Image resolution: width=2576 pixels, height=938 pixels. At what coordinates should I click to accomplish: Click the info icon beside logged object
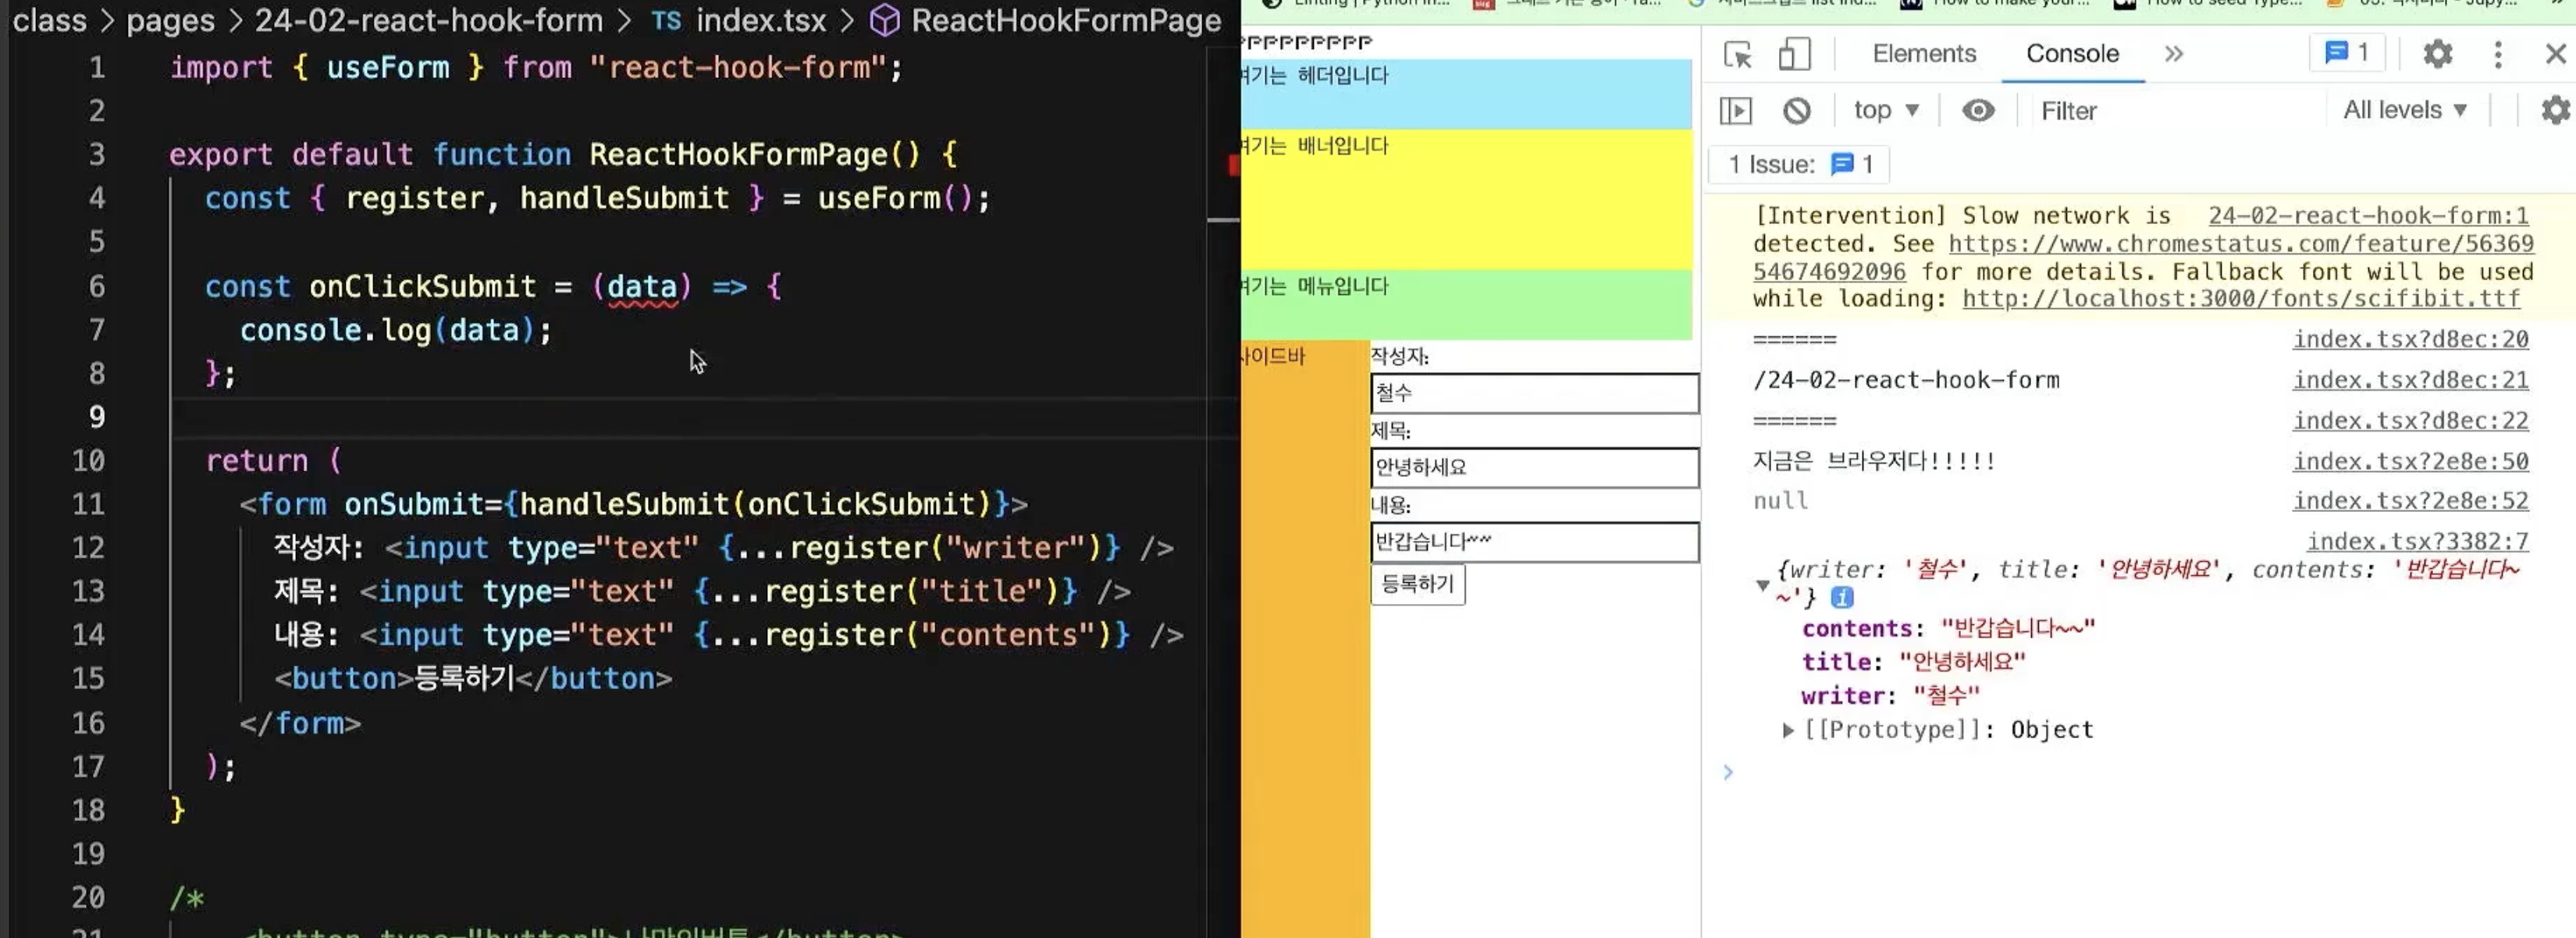[1841, 597]
